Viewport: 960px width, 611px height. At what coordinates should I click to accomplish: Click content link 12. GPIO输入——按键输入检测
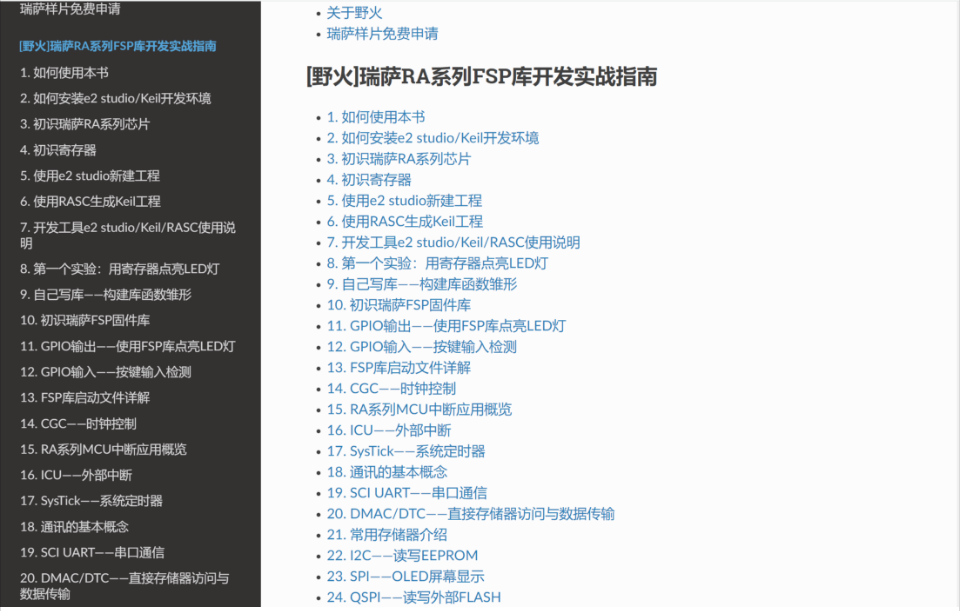pos(422,347)
